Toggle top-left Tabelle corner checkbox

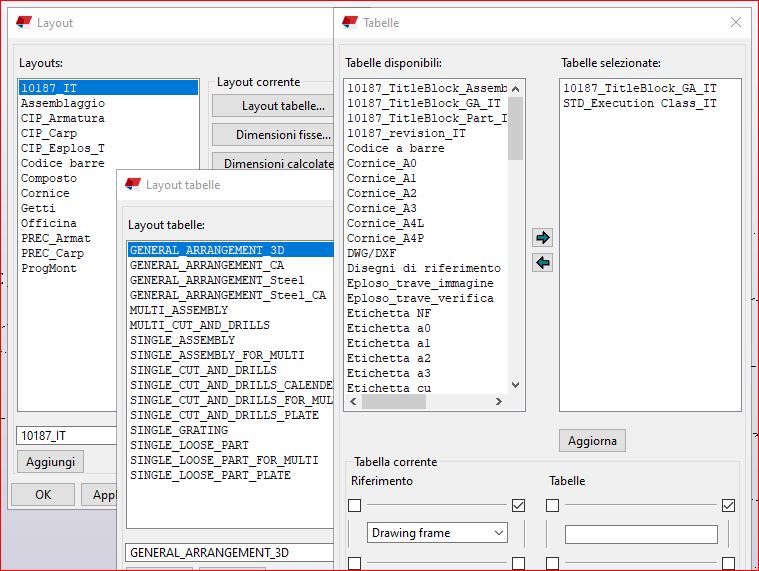[552, 505]
